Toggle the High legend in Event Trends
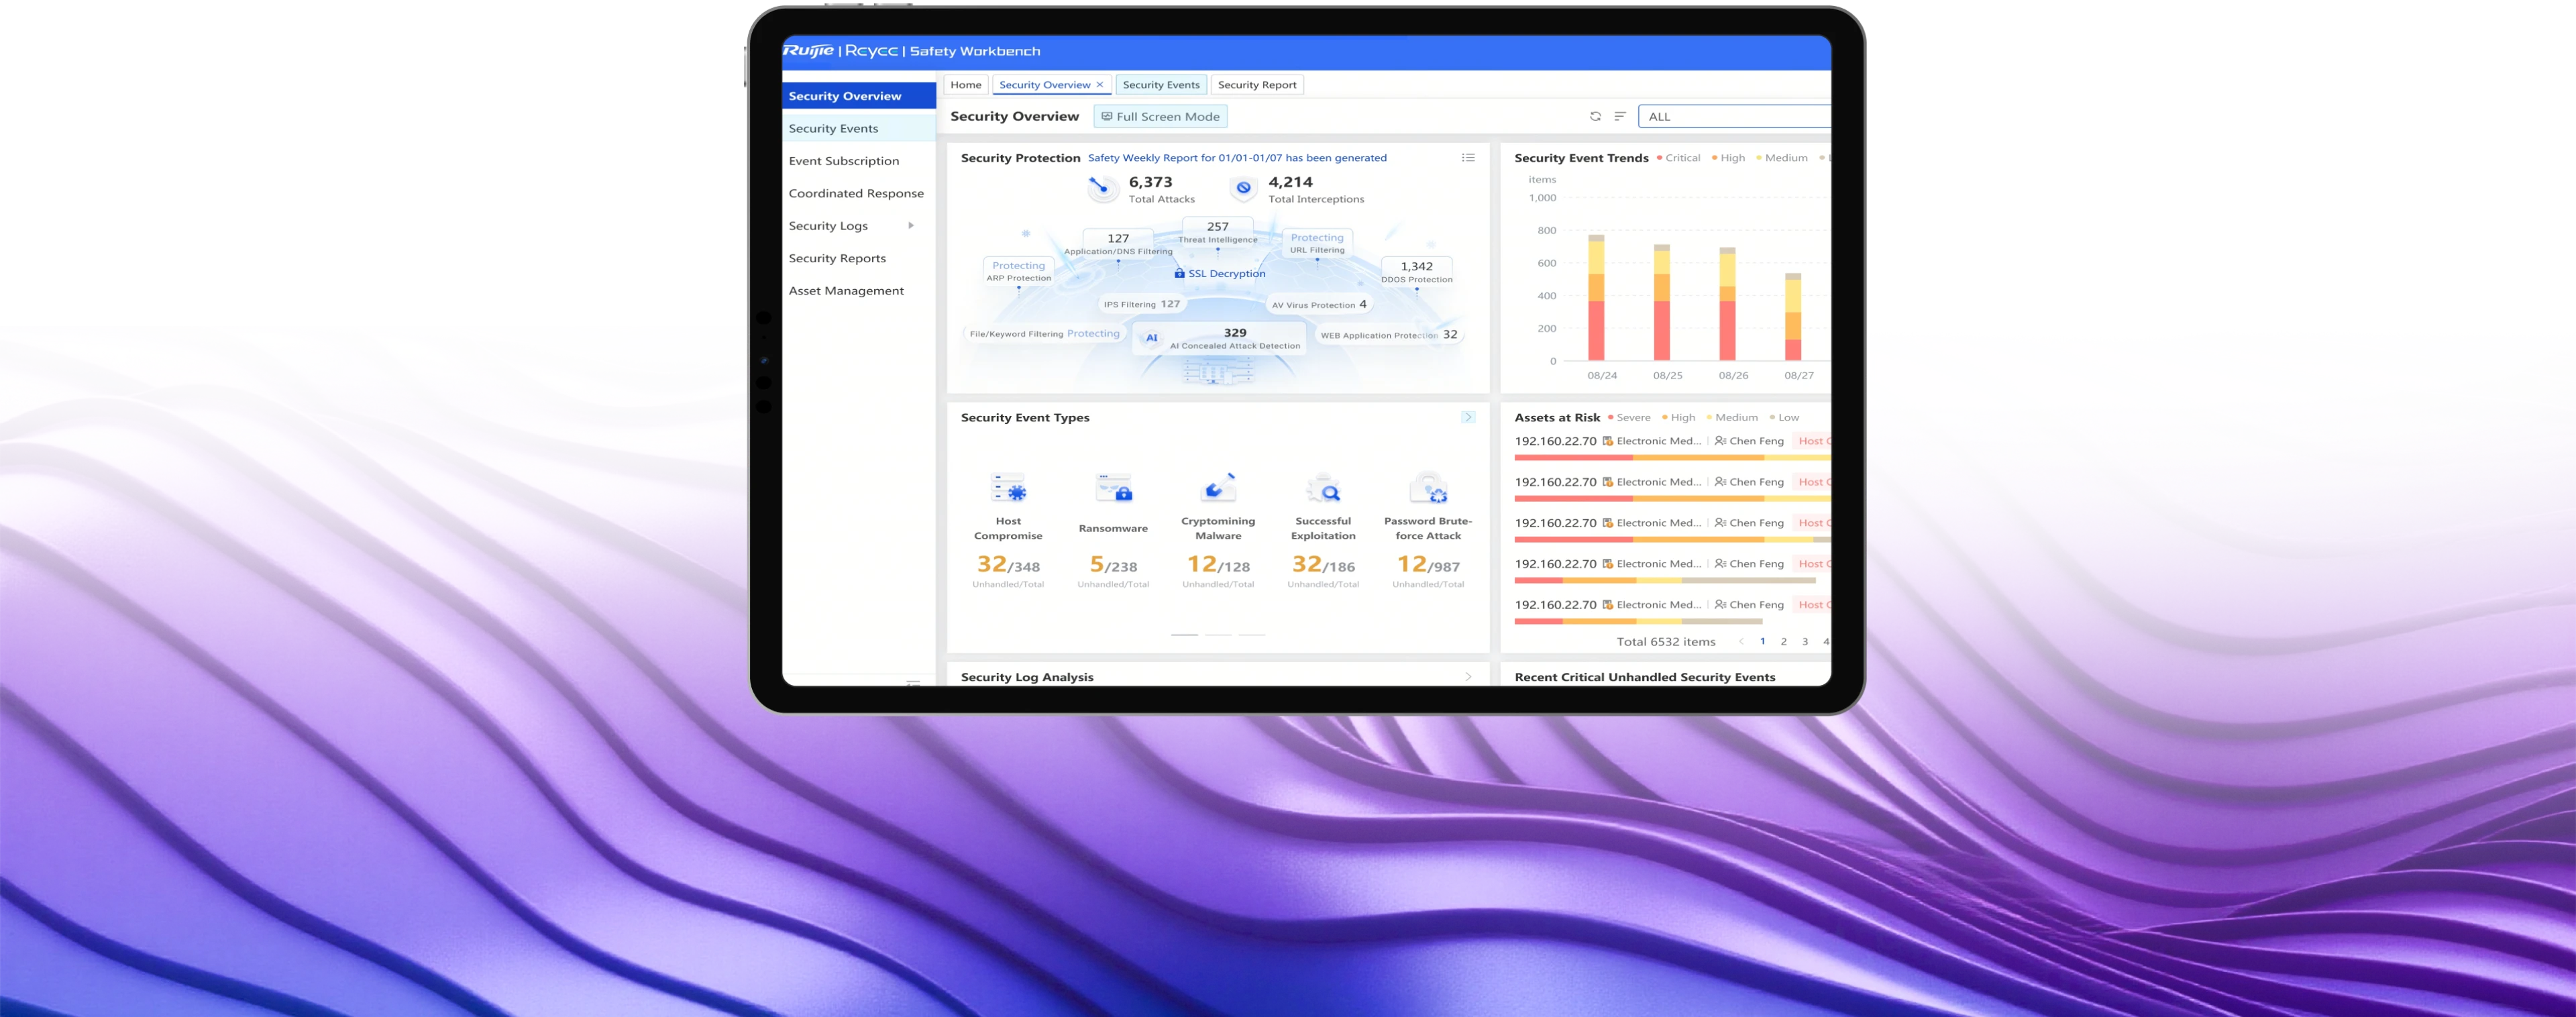The height and width of the screenshot is (1017, 2576). tap(1728, 158)
